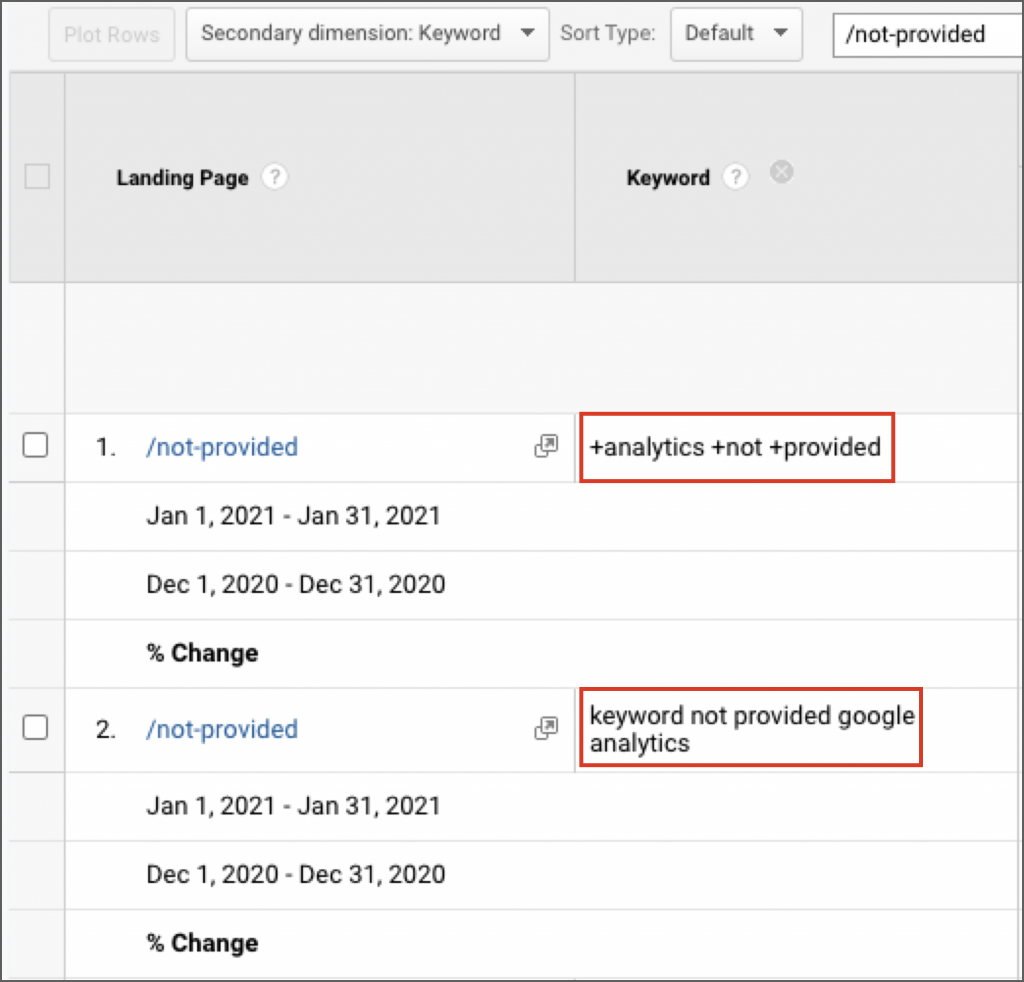Select row 1 Jan 1, 2021 - Jan 31, 2021 text
The height and width of the screenshot is (982, 1024).
(293, 516)
